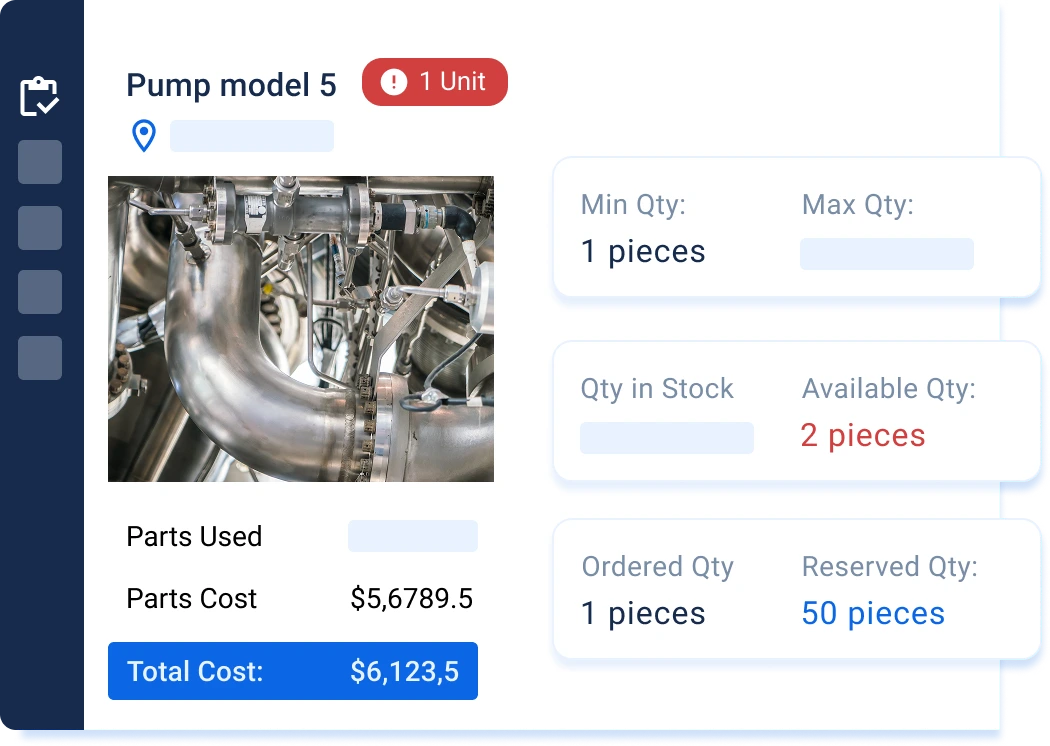Image resolution: width=1050 pixels, height=746 pixels.
Task: Click the Max Qty value field
Action: click(x=887, y=254)
